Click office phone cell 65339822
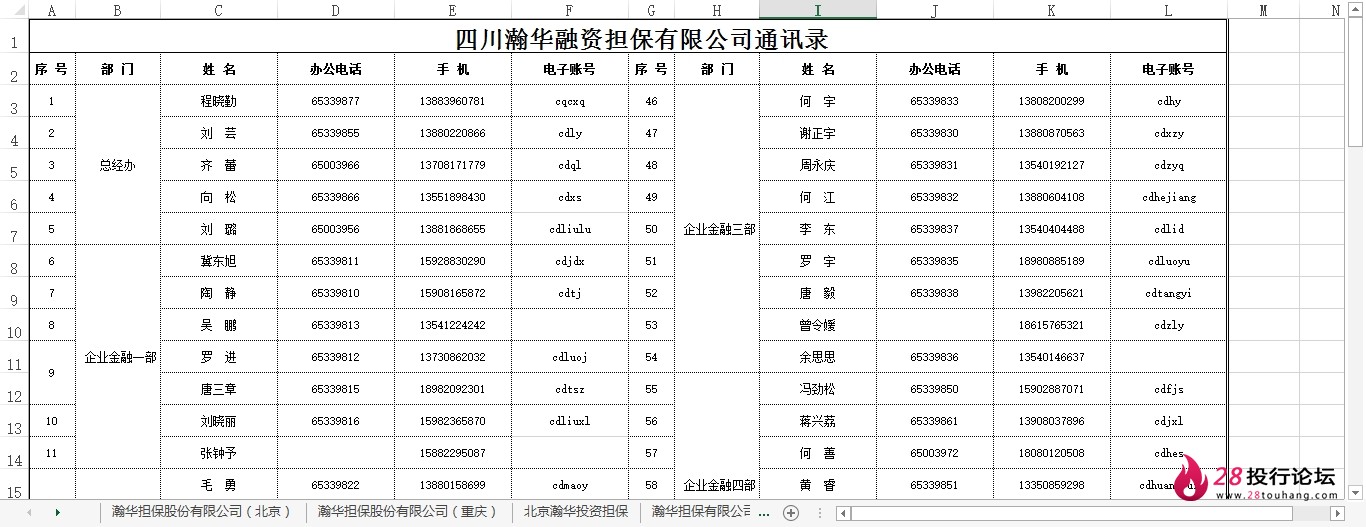 [336, 485]
